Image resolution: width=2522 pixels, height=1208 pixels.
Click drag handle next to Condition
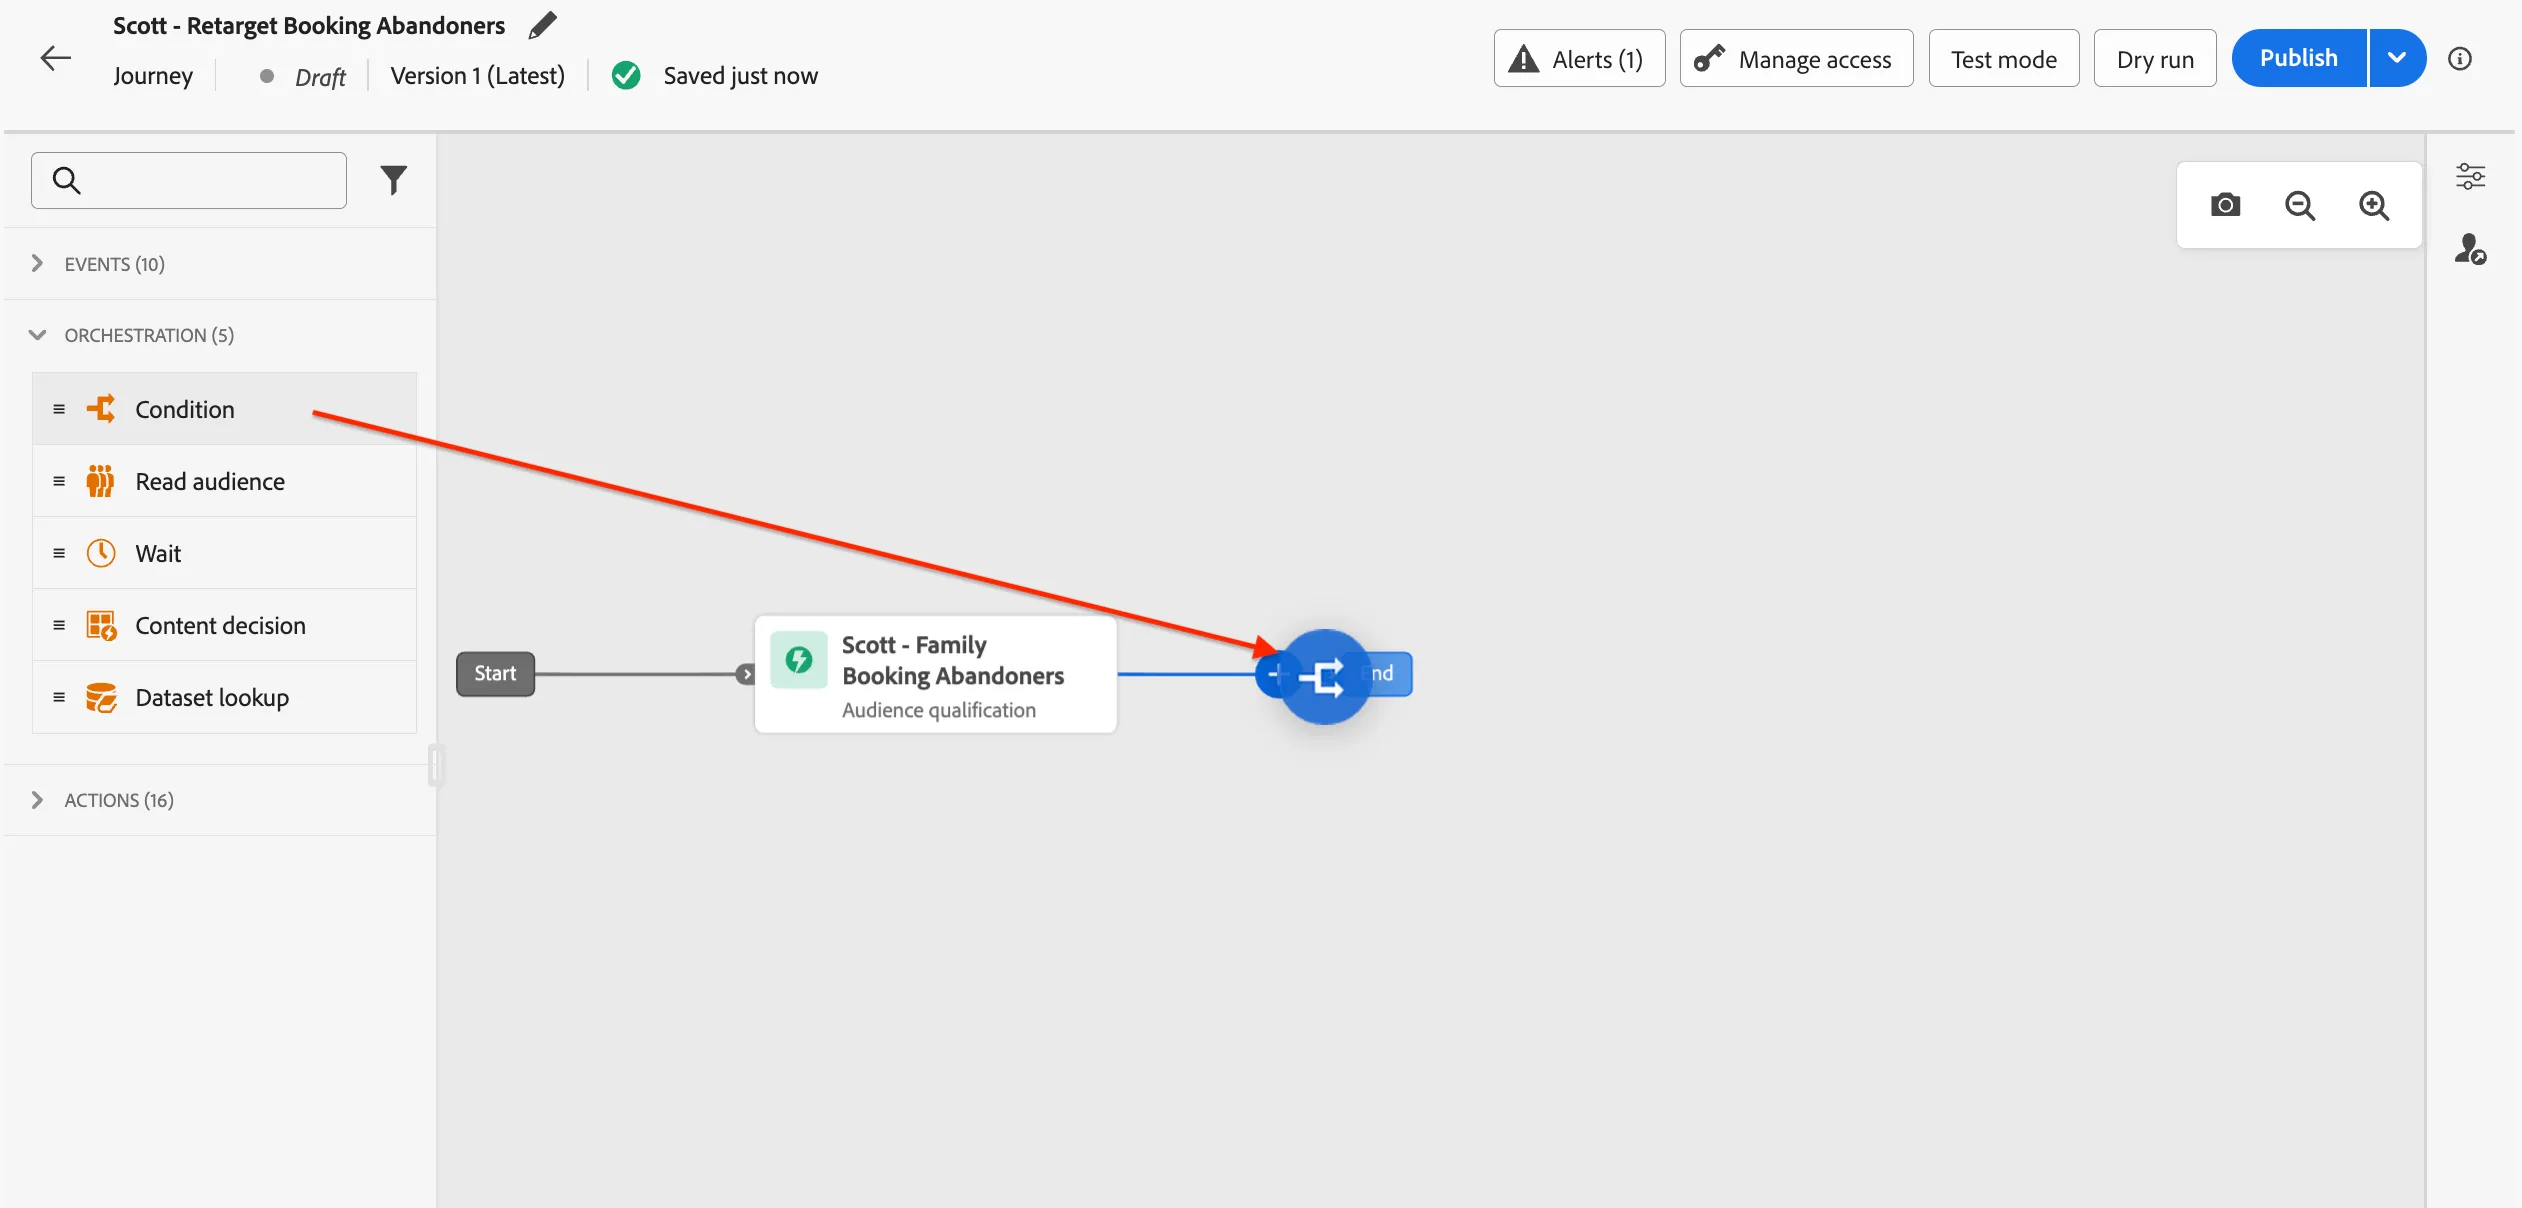[59, 409]
